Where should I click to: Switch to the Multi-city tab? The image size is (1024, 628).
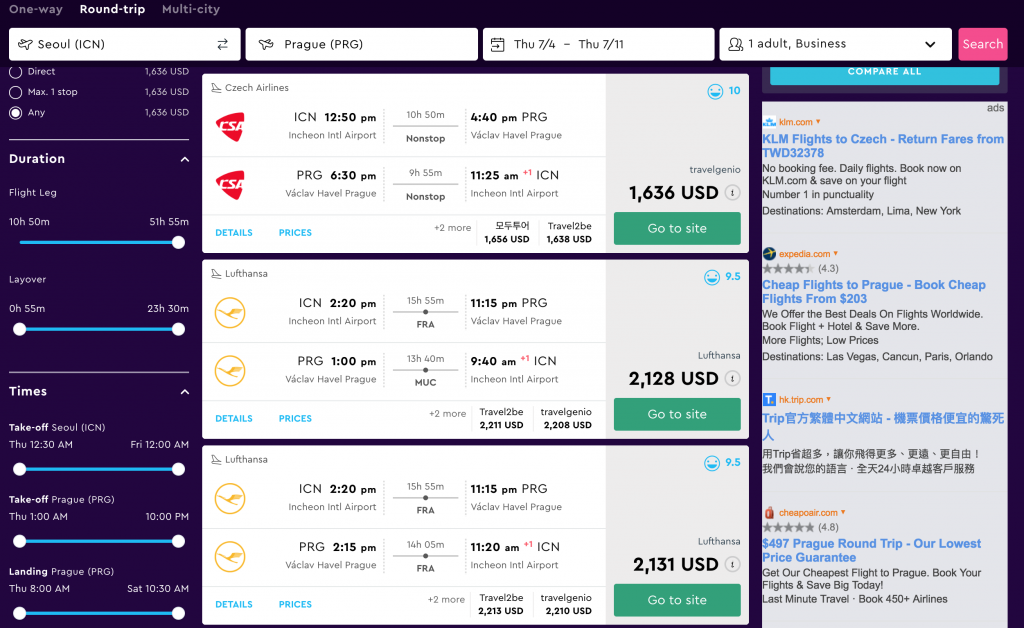point(191,9)
